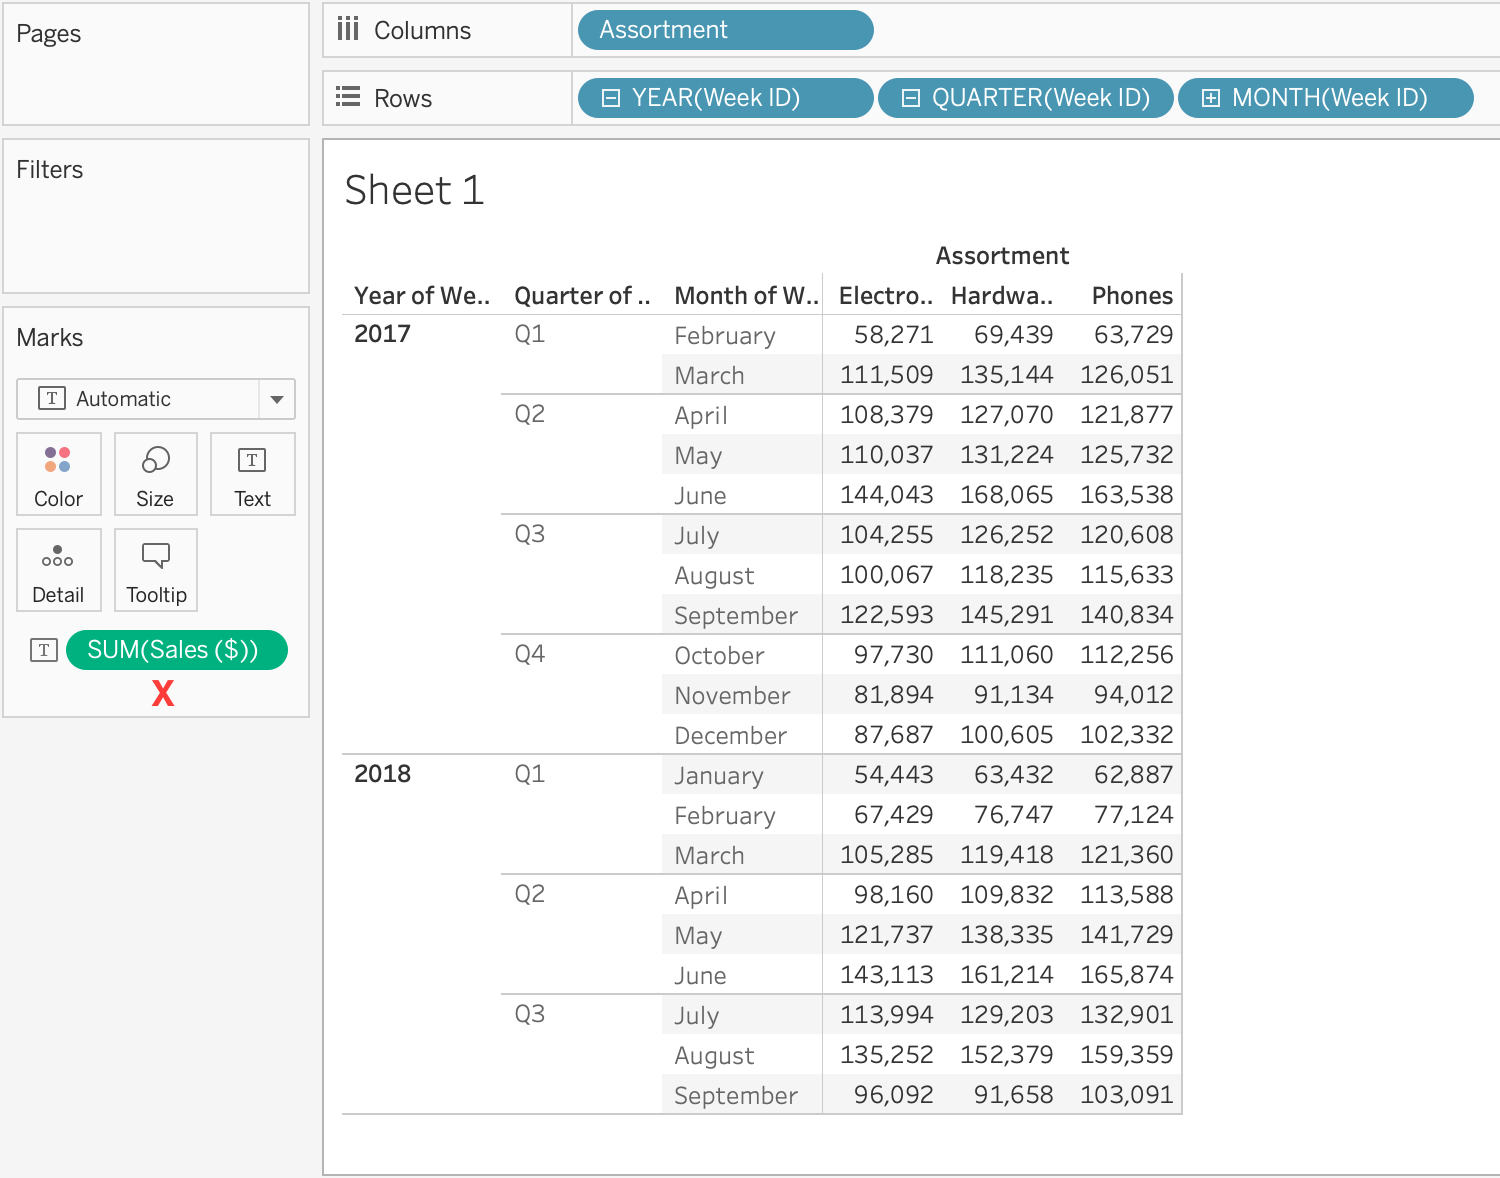Open the Text mark property

coord(251,474)
